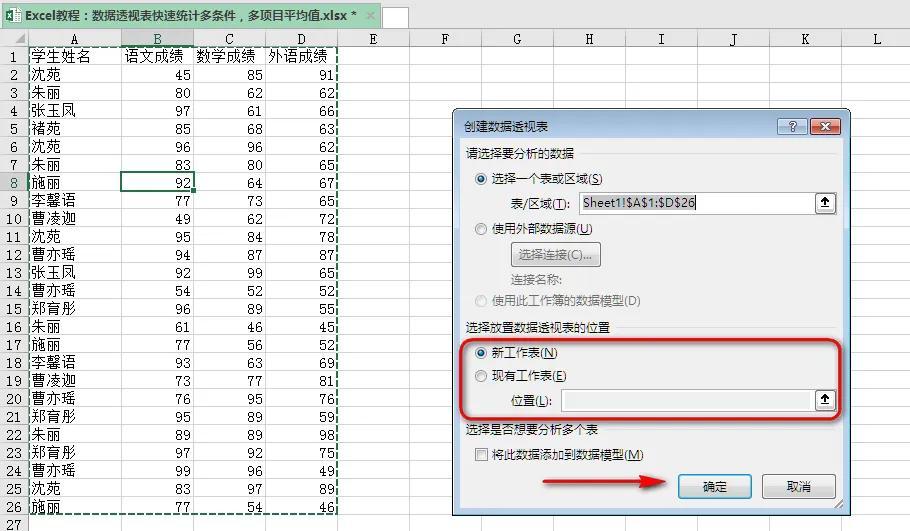Click cell D2 with value 91
910x531 pixels.
(x=301, y=75)
